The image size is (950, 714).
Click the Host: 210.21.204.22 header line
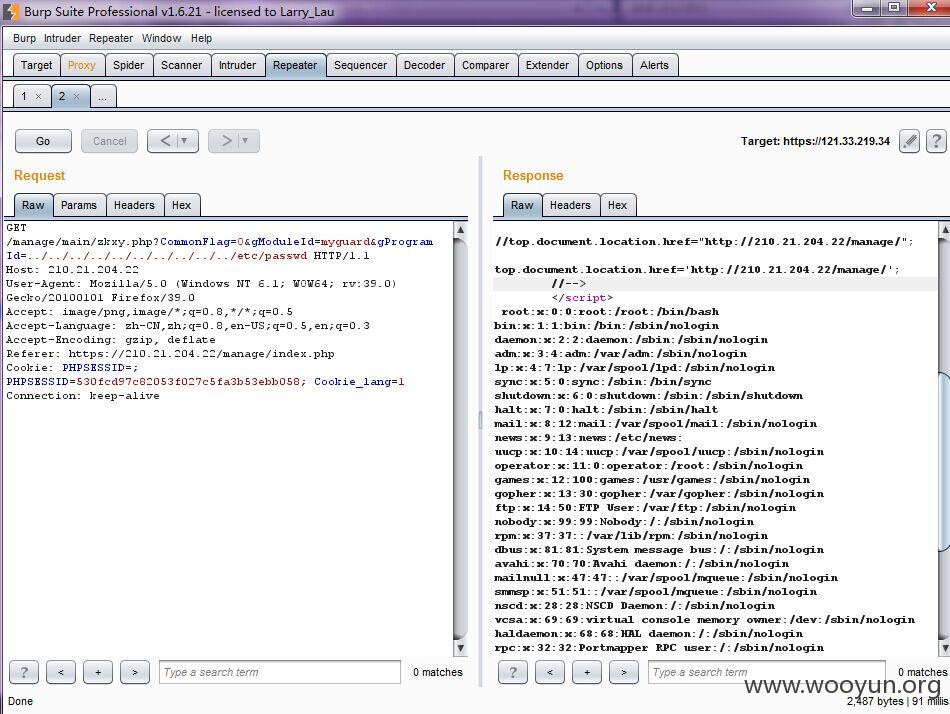73,270
